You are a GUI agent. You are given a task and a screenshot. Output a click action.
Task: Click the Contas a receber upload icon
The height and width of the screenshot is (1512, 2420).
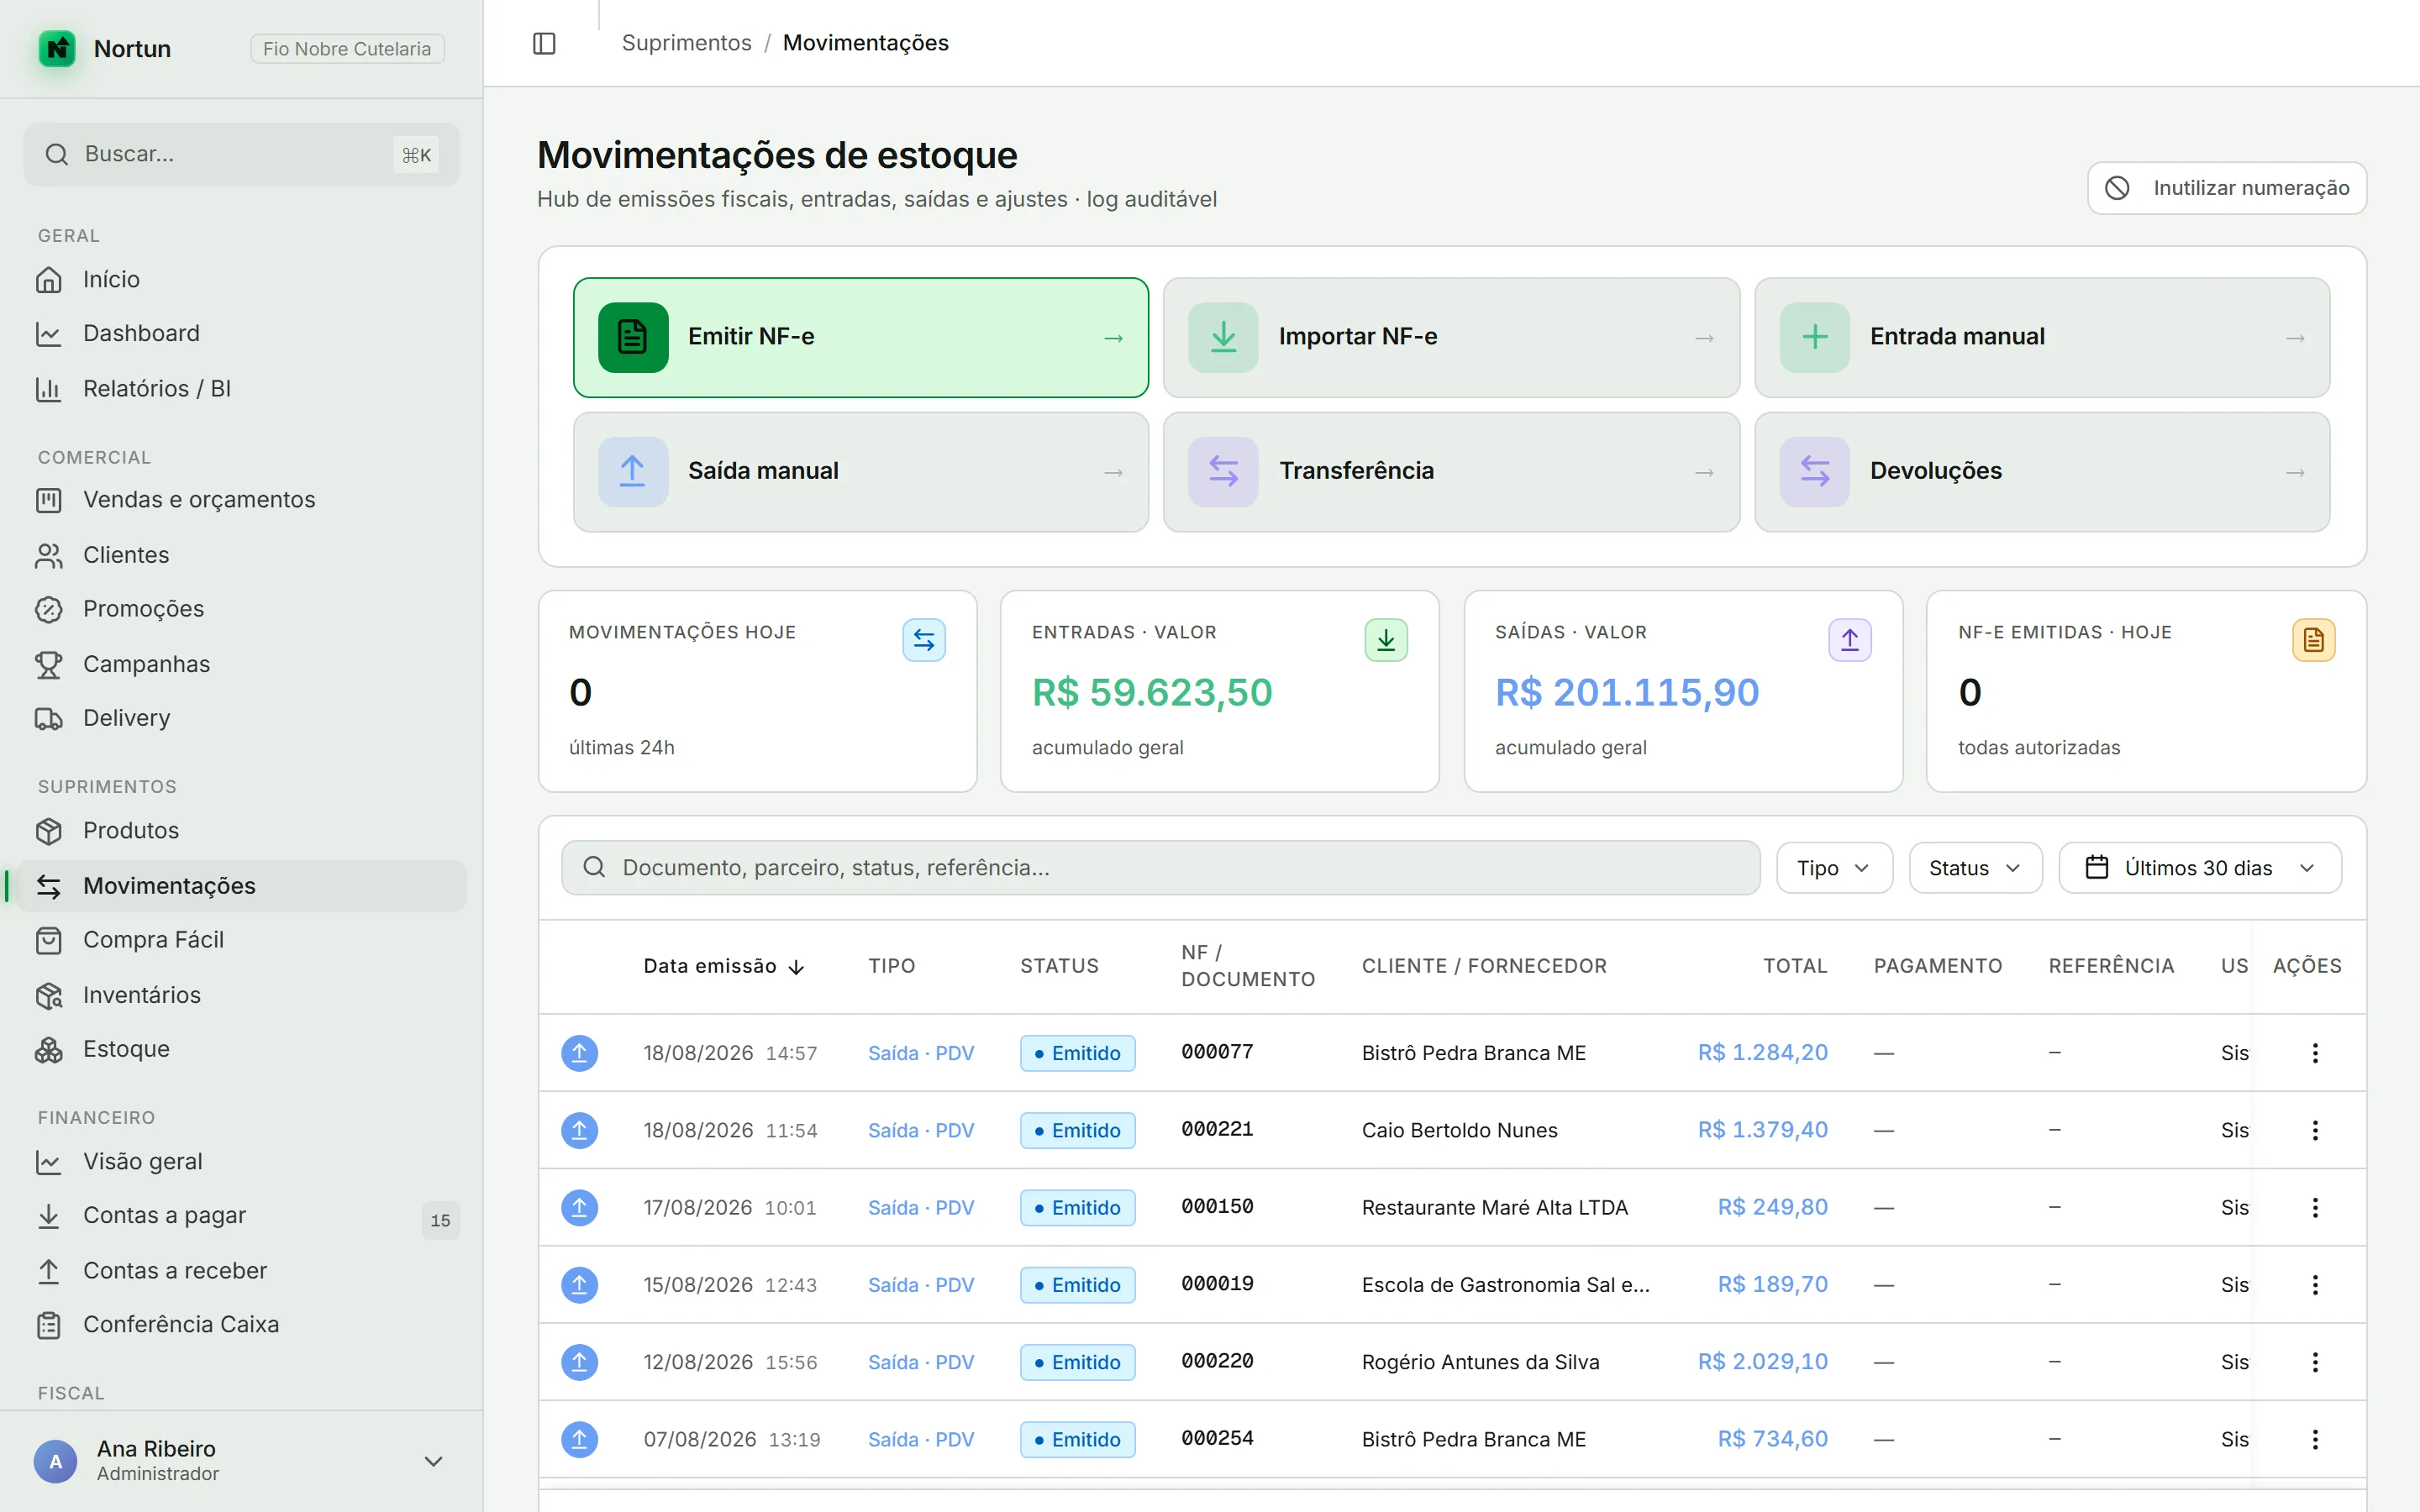(x=49, y=1270)
